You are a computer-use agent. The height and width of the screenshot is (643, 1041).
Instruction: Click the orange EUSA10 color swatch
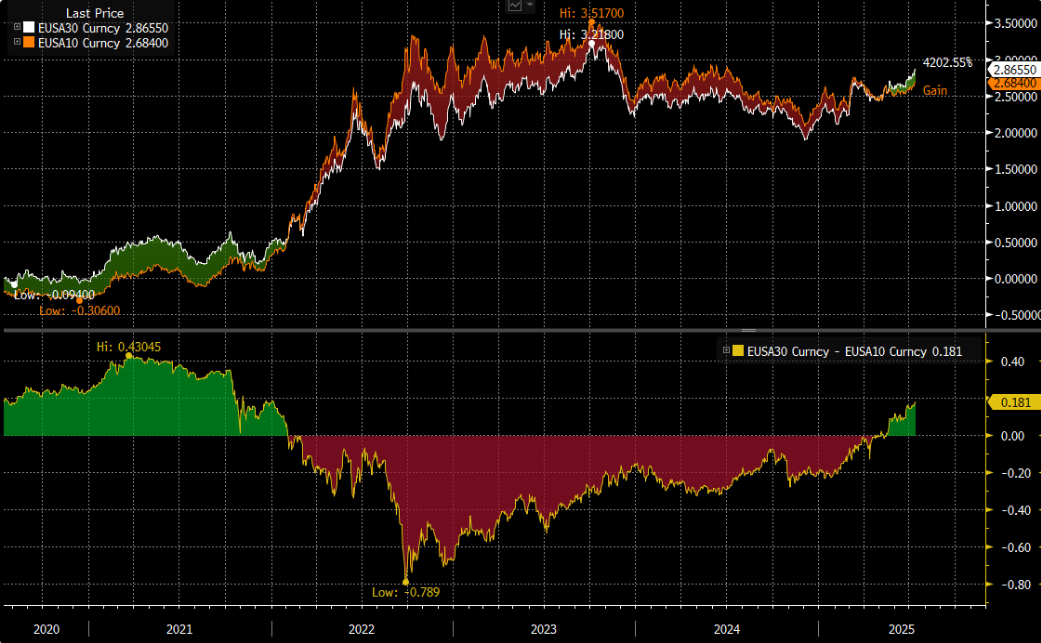pyautogui.click(x=28, y=42)
